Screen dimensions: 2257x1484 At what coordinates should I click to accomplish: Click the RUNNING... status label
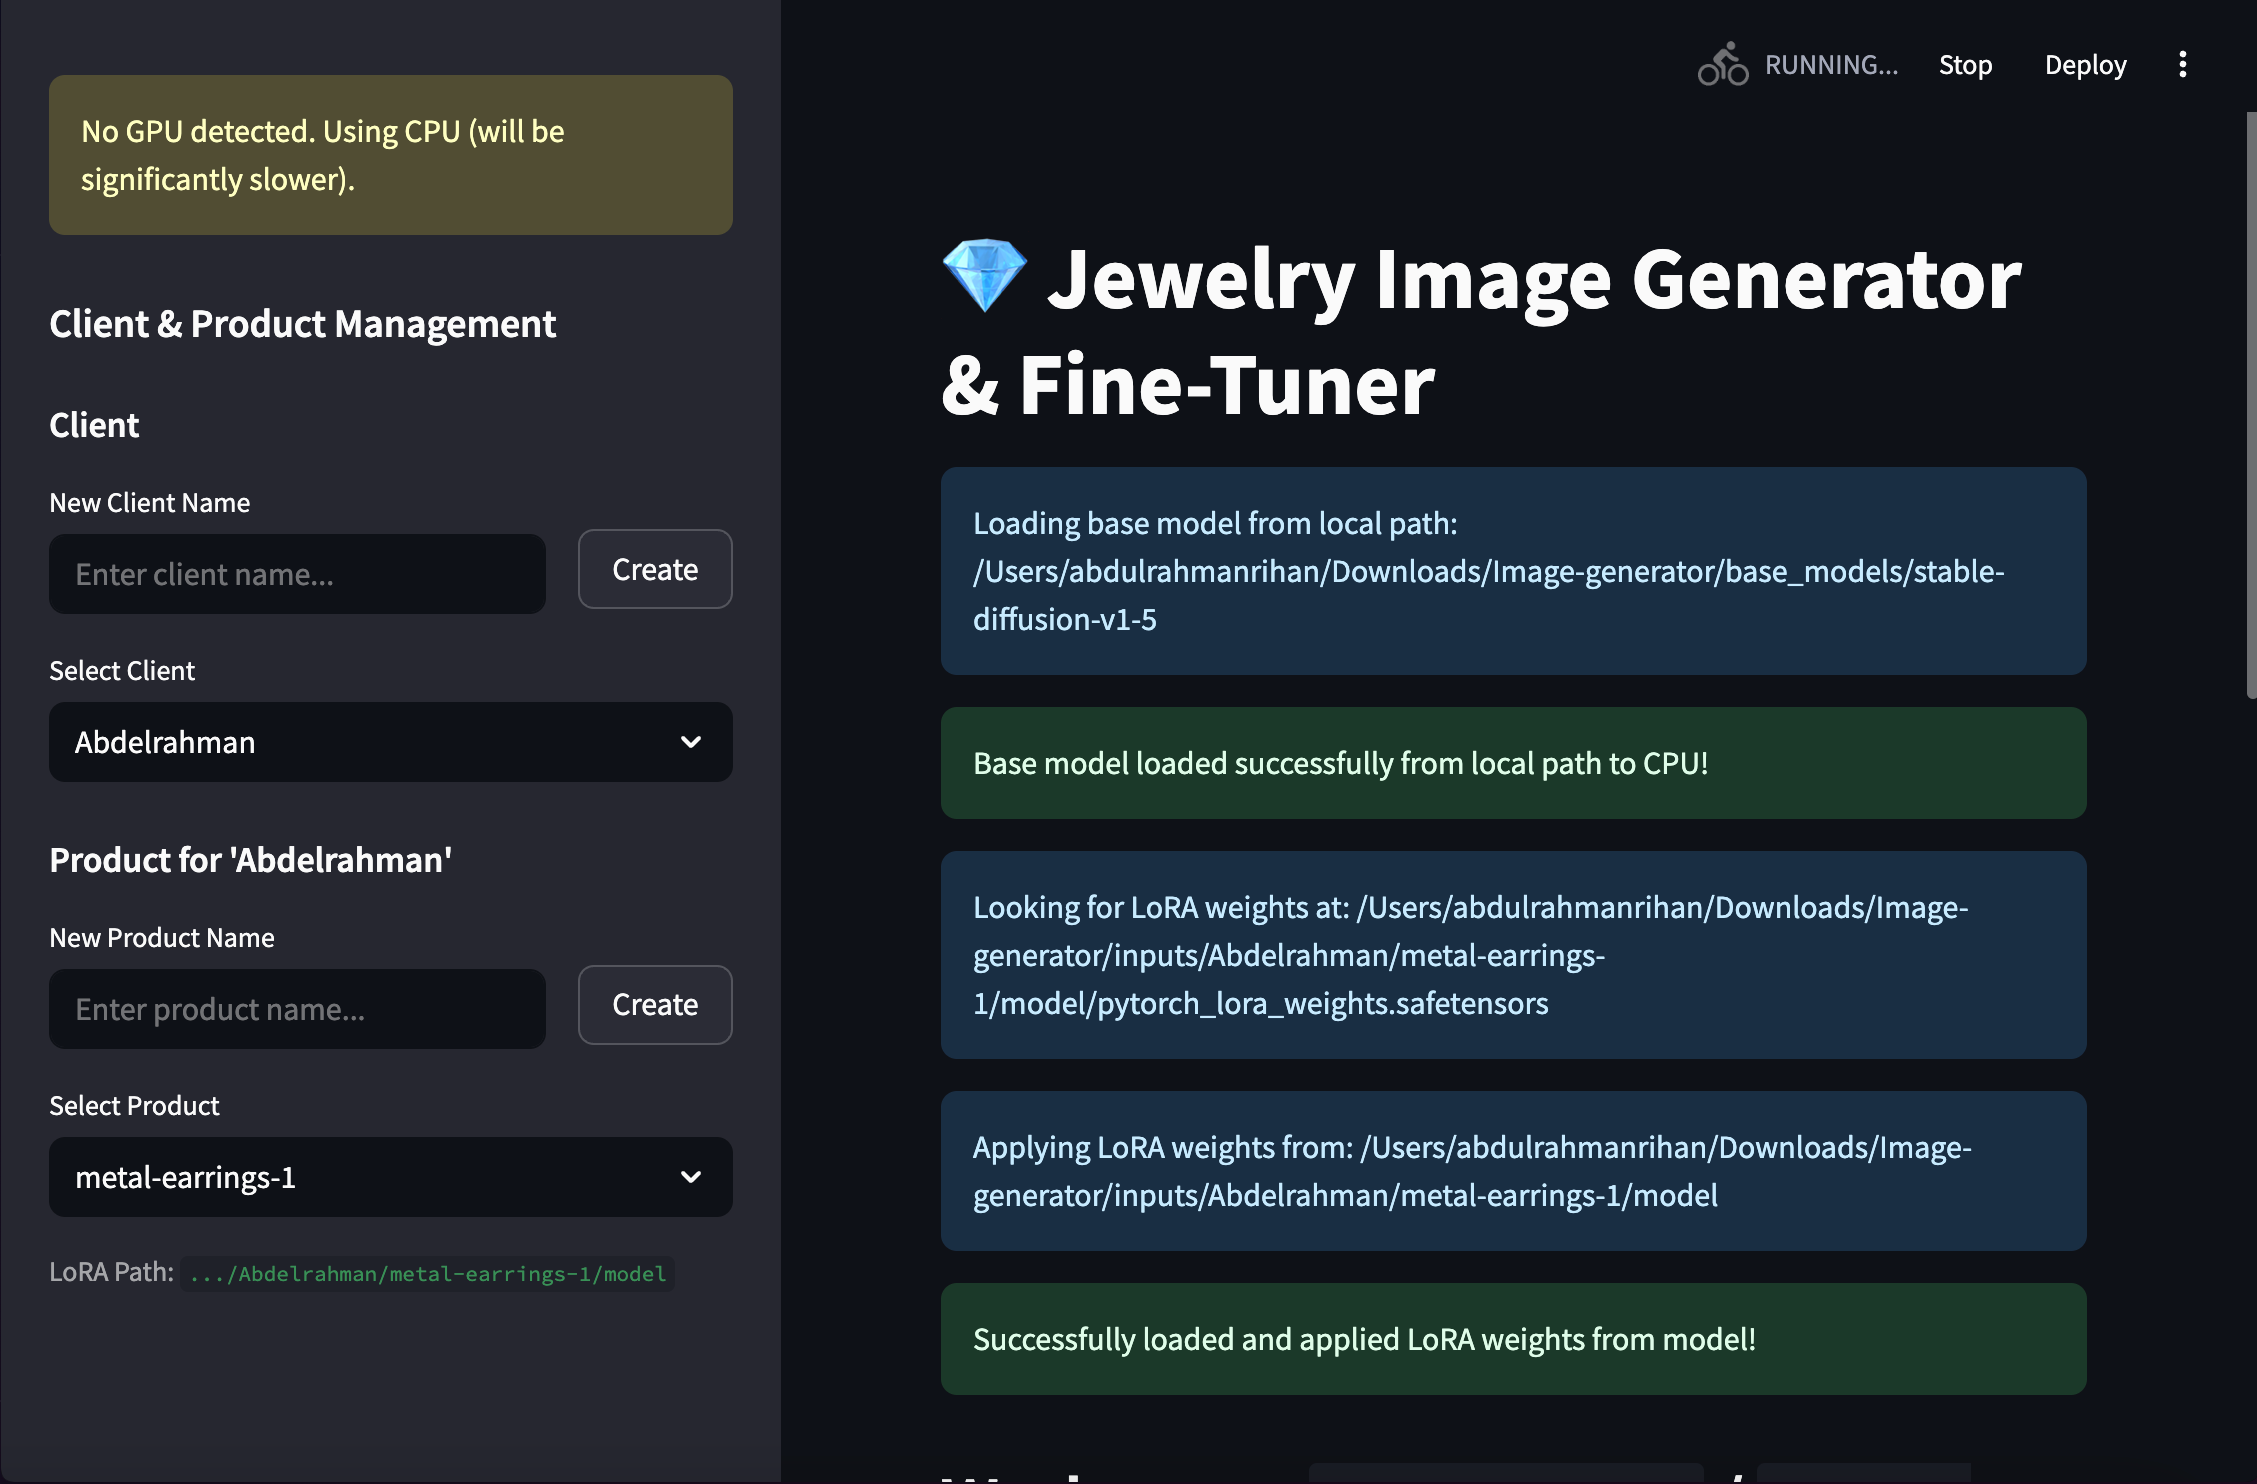1831,65
